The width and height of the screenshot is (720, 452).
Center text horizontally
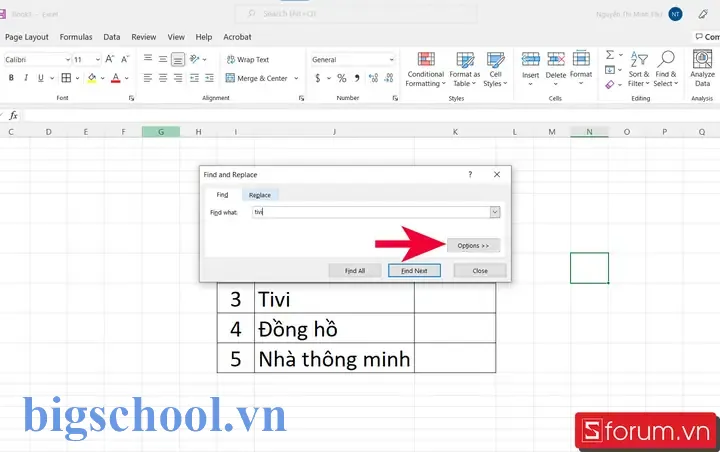pos(163,78)
